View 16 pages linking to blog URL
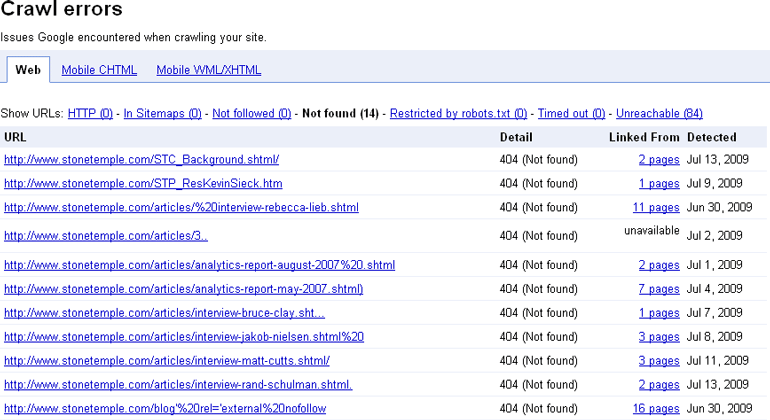Screen dimensions: 770x420 (656, 409)
